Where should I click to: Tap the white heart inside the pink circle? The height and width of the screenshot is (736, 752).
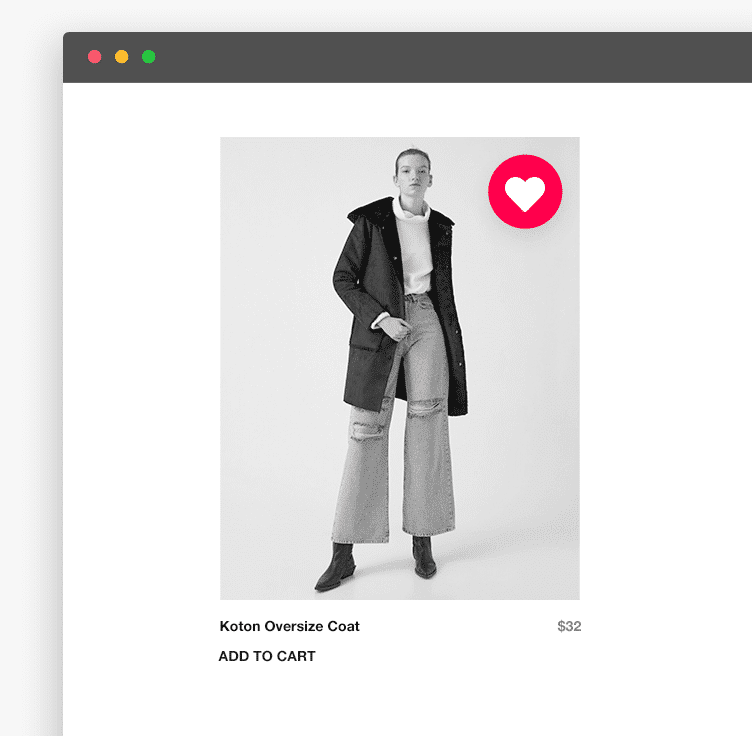pos(525,194)
